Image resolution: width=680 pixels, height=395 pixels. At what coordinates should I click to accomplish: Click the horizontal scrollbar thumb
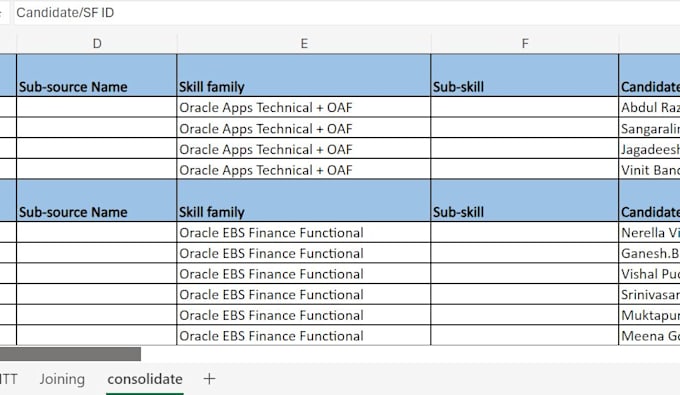70,353
